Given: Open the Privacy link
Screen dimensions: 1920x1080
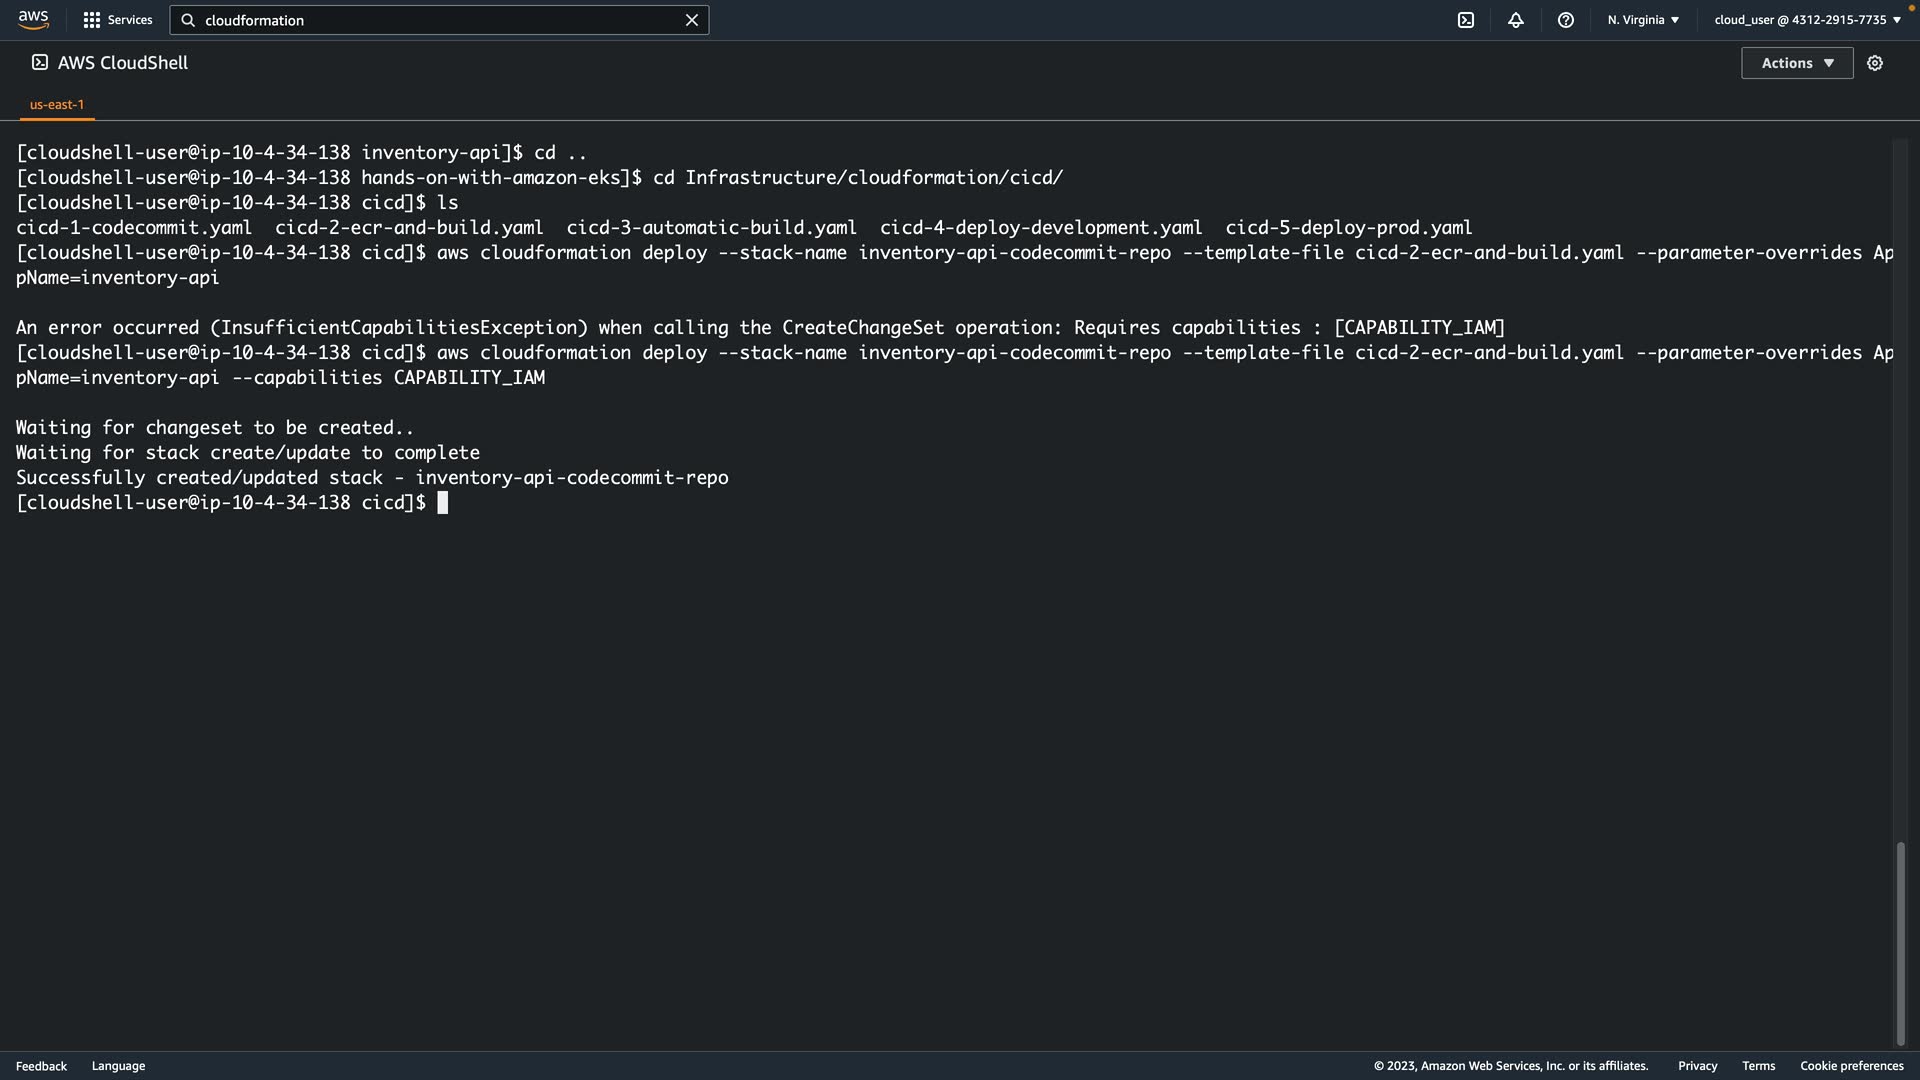Looking at the screenshot, I should [x=1697, y=1066].
